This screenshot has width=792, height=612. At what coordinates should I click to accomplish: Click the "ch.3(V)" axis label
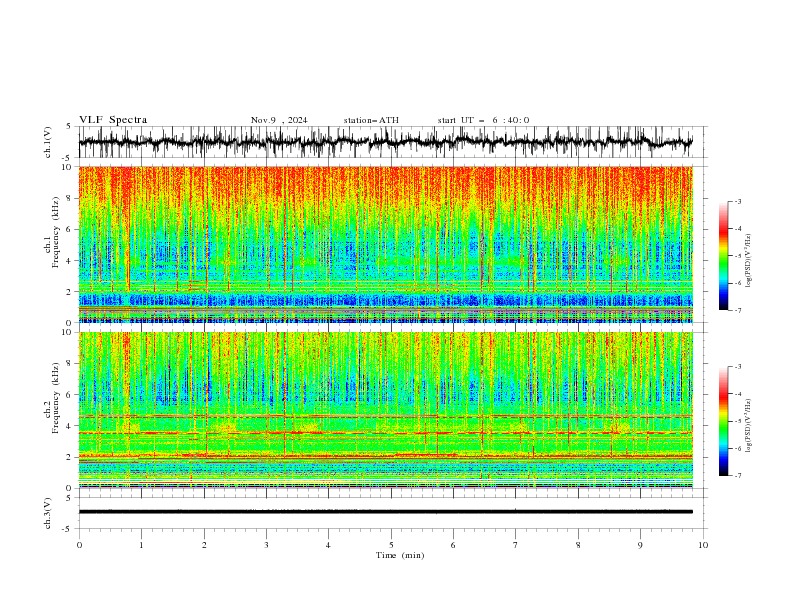click(x=48, y=513)
